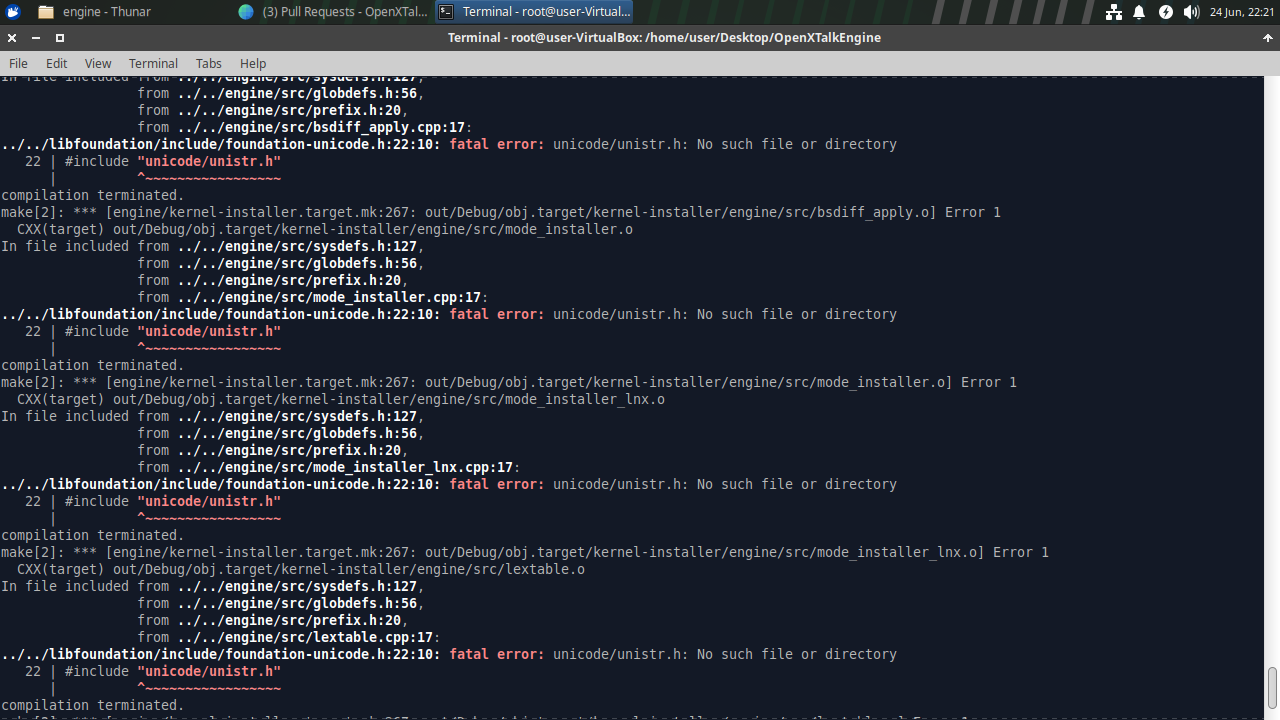This screenshot has width=1280, height=720.
Task: Minimize the Terminal window
Action: (x=36, y=38)
